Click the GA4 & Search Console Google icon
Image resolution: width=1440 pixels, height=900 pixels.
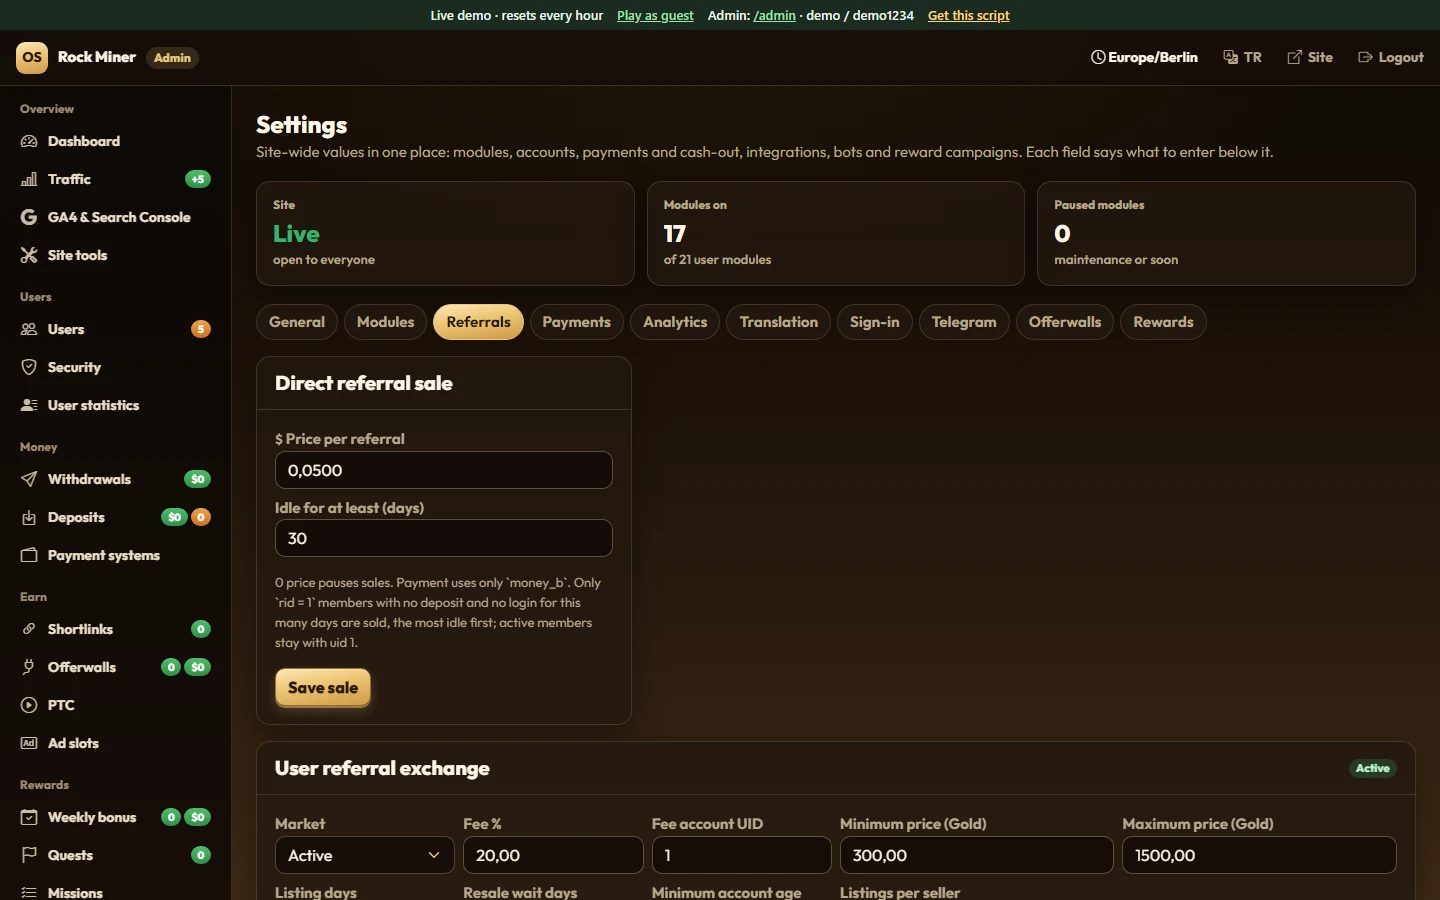pyautogui.click(x=29, y=217)
